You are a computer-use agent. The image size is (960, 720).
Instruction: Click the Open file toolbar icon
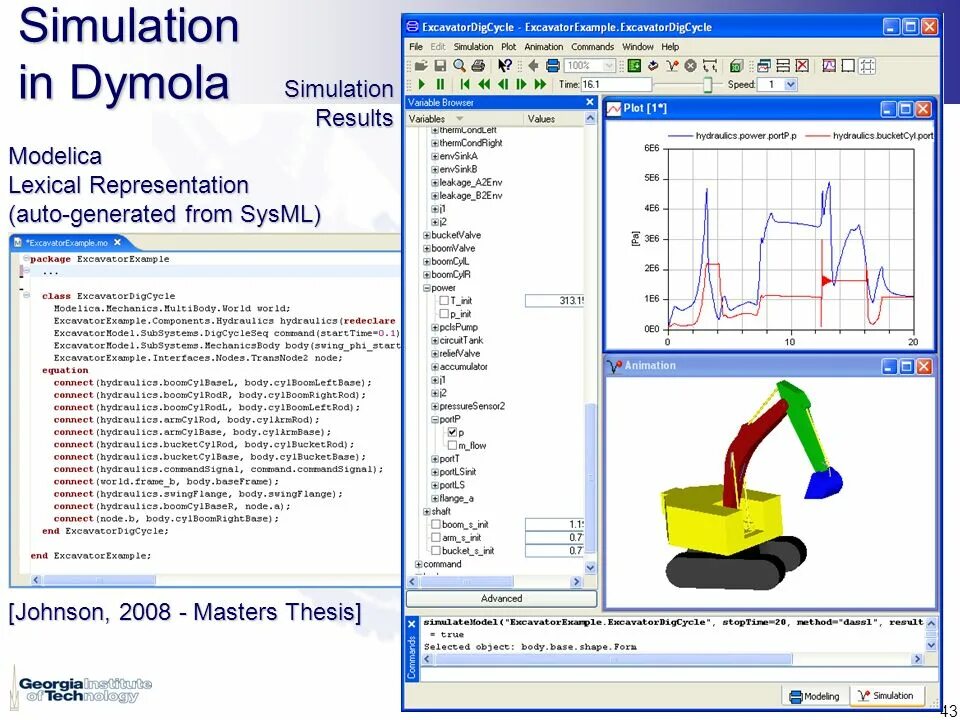tap(420, 66)
